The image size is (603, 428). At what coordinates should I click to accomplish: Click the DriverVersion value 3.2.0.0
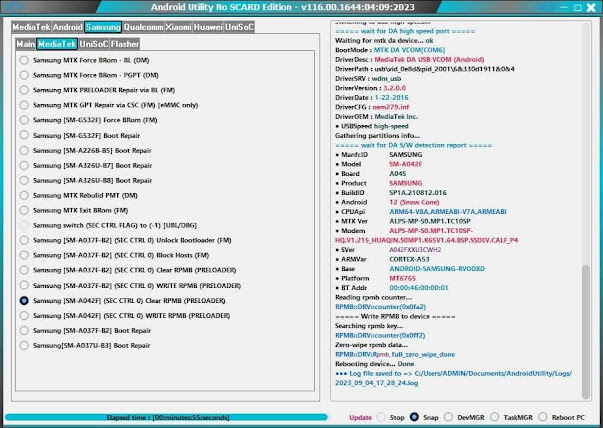click(x=395, y=88)
